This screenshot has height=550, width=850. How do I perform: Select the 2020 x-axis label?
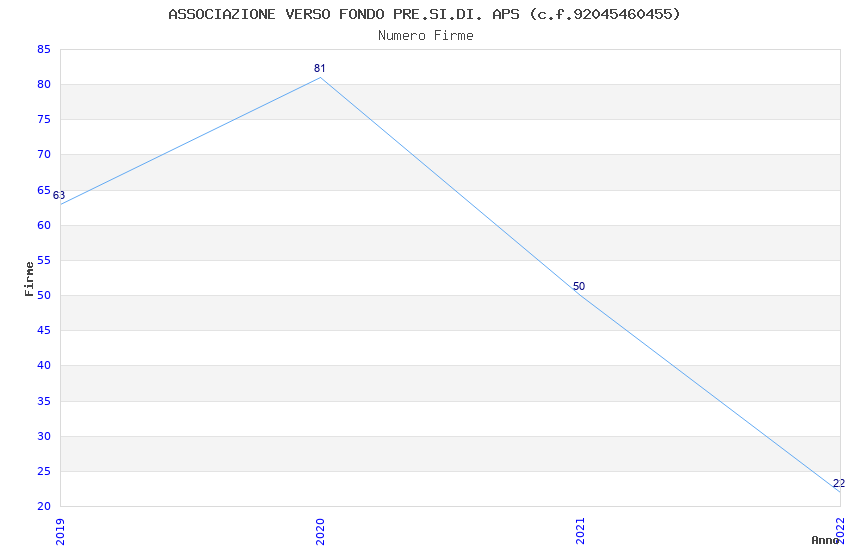pyautogui.click(x=320, y=532)
